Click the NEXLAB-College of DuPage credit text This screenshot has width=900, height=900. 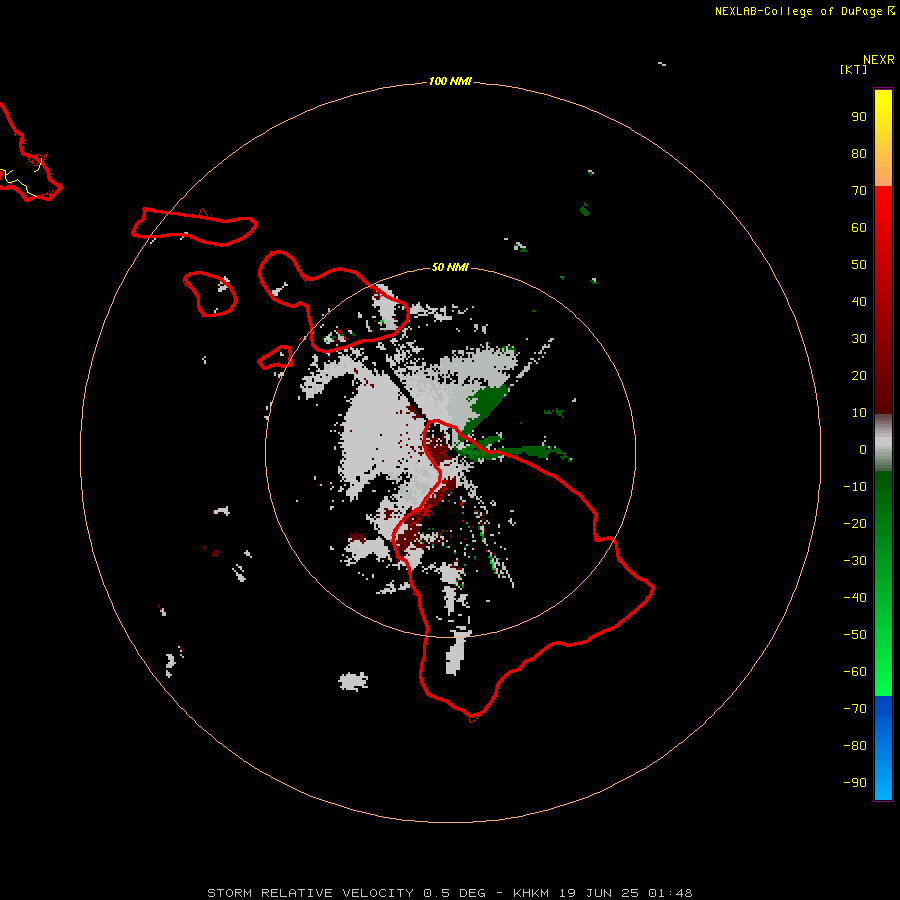[800, 11]
